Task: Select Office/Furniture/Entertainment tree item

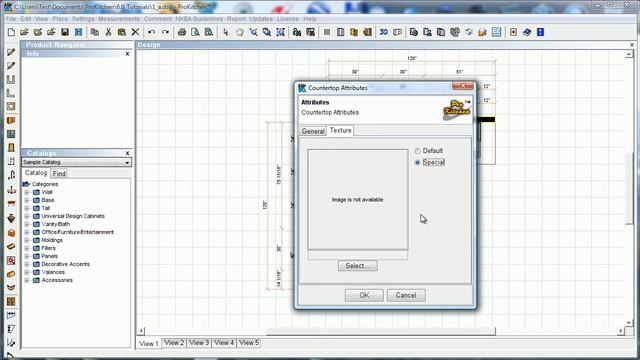Action: (78, 232)
